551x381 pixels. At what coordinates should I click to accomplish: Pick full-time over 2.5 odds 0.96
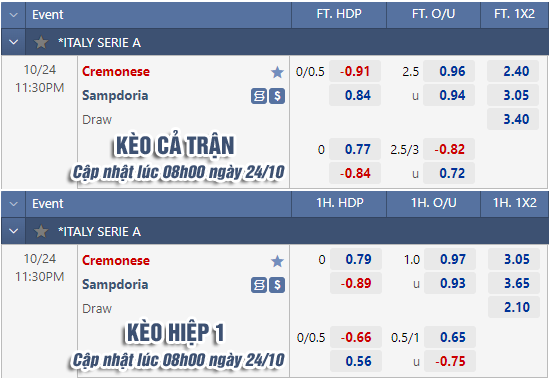pos(449,71)
